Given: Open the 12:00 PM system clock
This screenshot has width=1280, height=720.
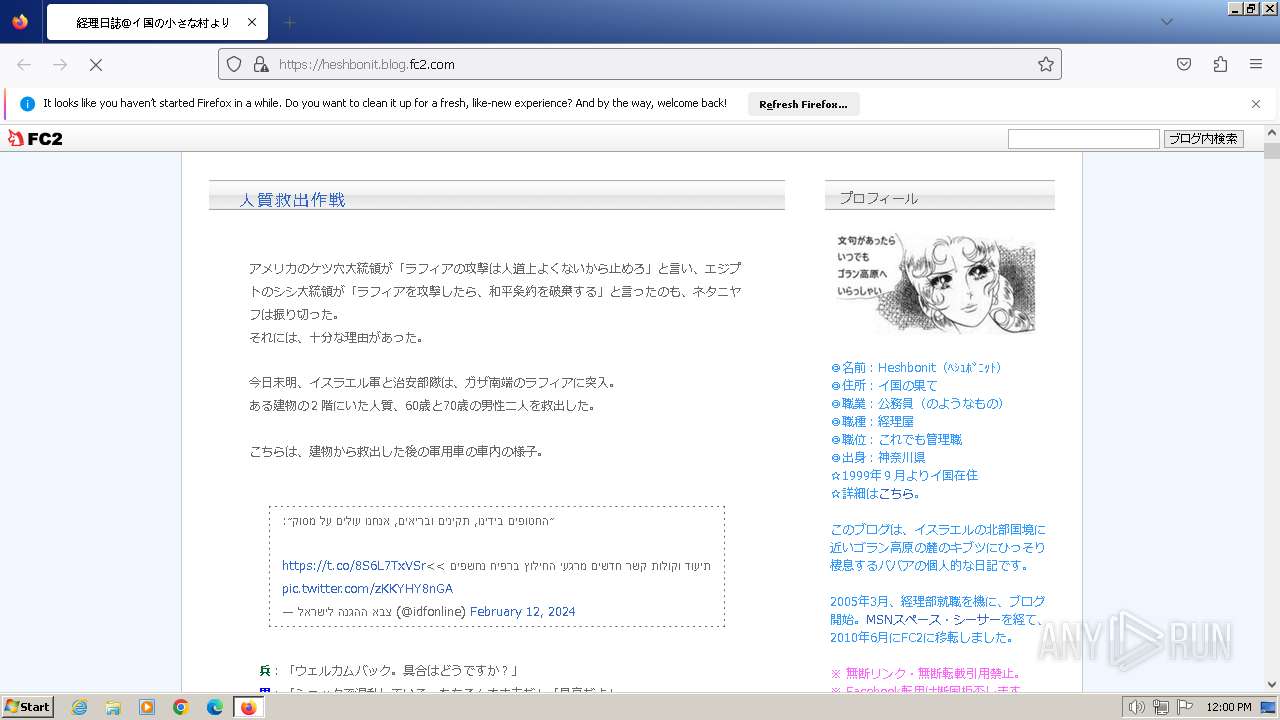Looking at the screenshot, I should pyautogui.click(x=1229, y=707).
